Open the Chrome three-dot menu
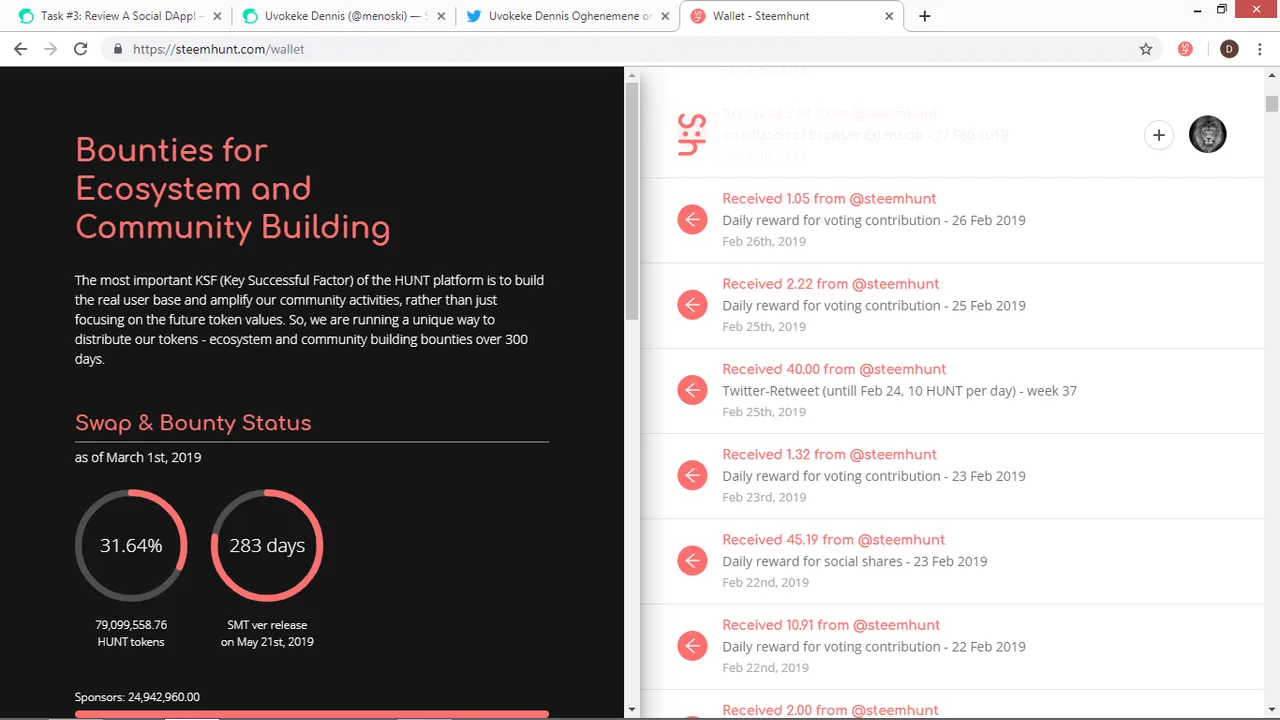 tap(1259, 49)
